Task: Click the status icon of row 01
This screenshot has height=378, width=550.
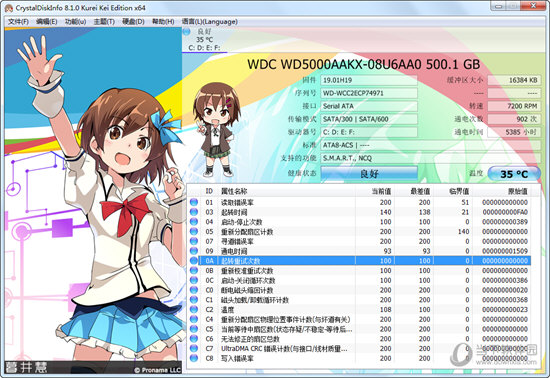Action: [x=194, y=202]
